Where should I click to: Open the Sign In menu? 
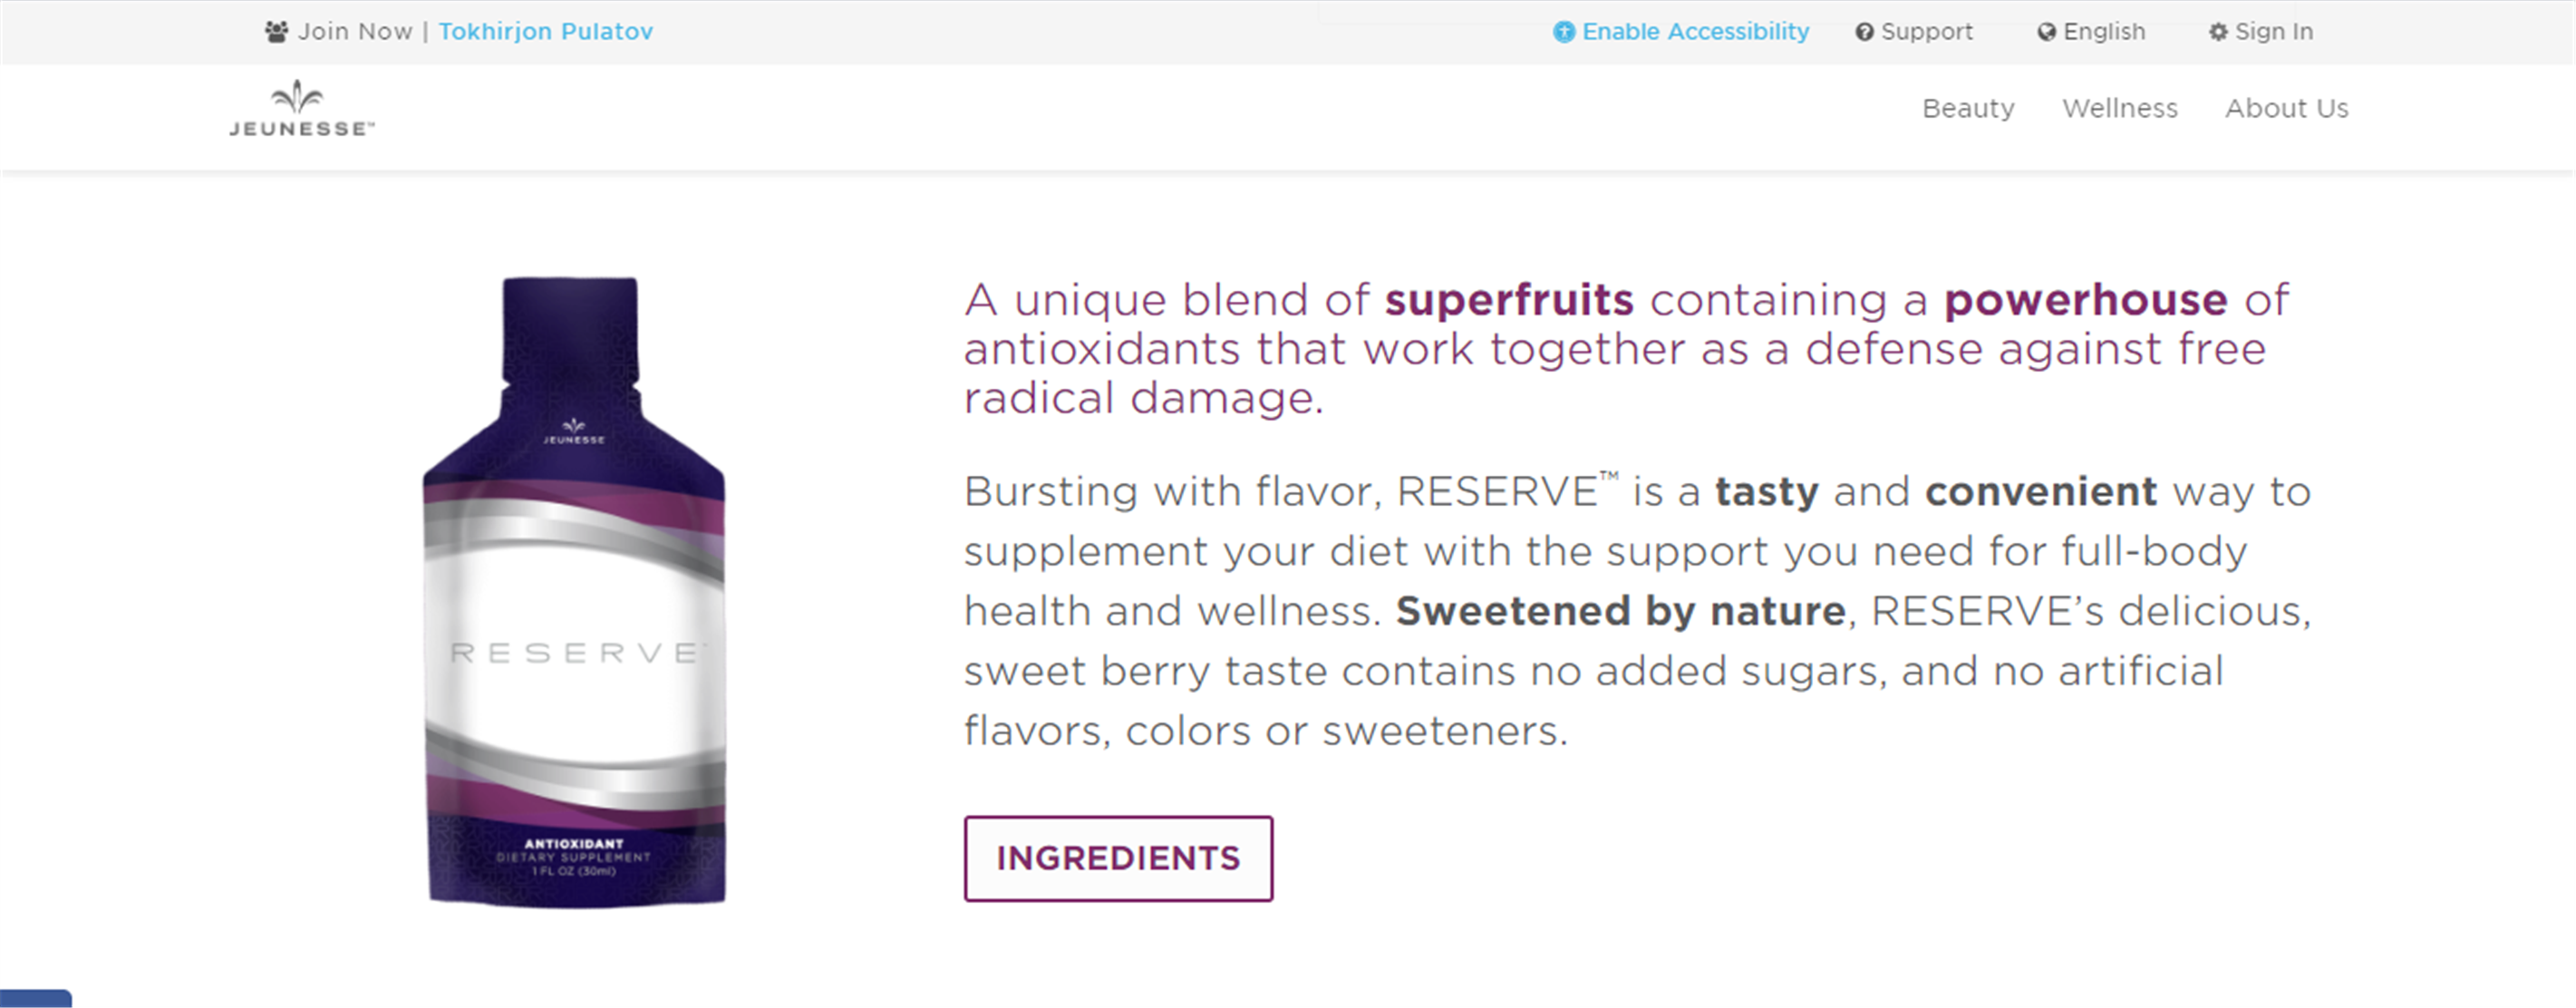click(x=2274, y=31)
